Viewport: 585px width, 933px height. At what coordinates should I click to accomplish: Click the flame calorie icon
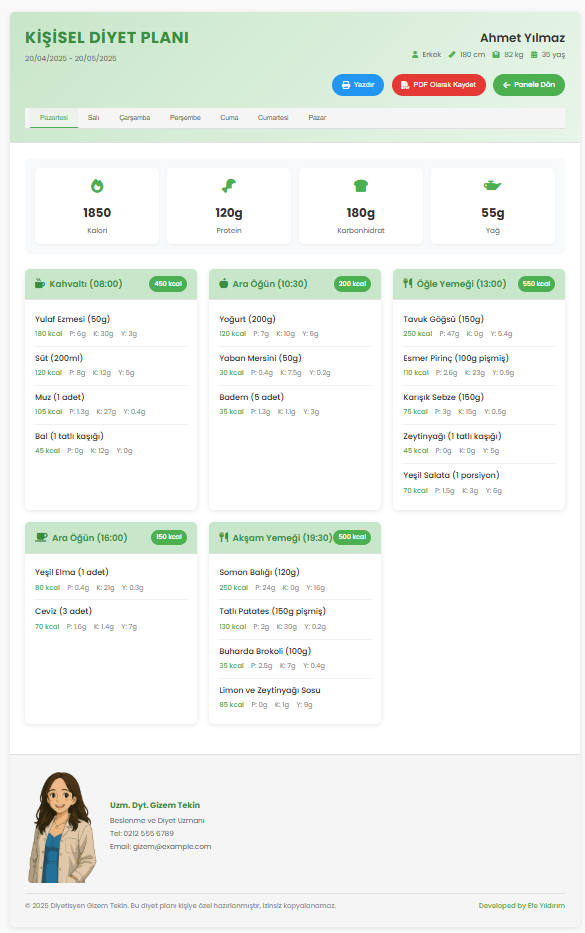pyautogui.click(x=97, y=186)
